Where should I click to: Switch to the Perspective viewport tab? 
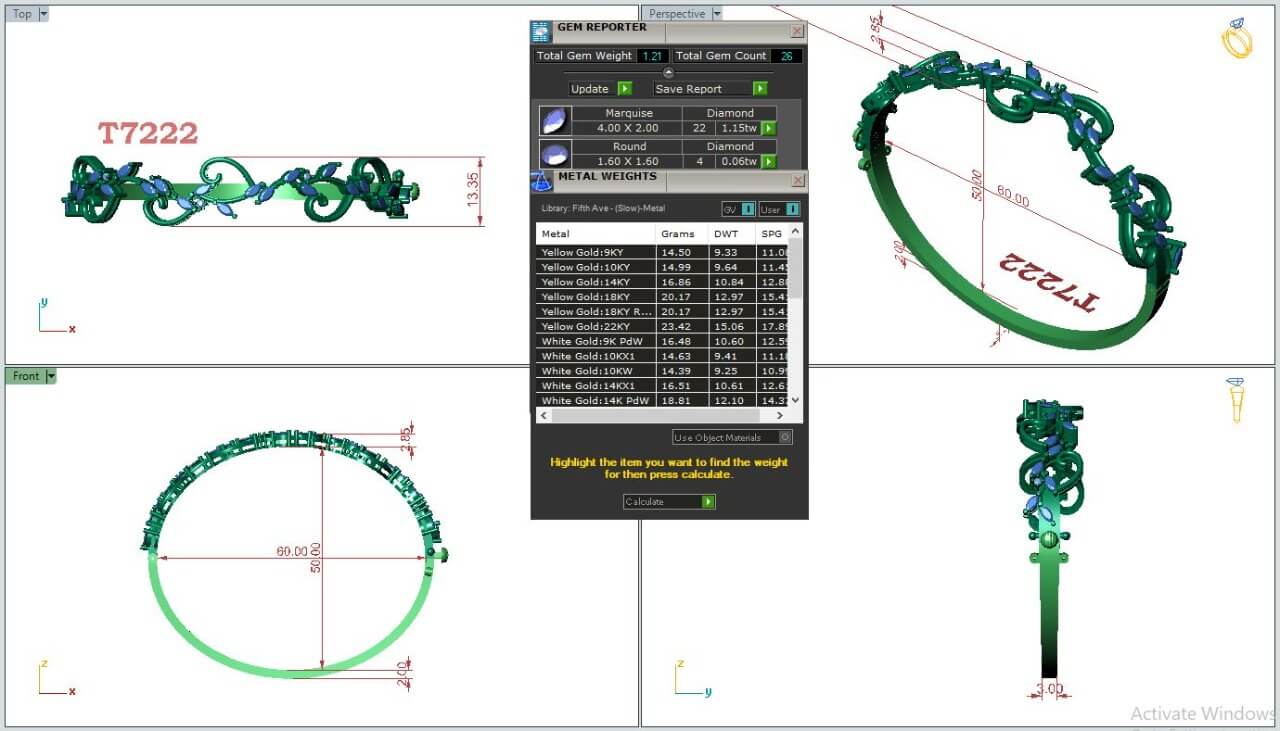[x=677, y=14]
